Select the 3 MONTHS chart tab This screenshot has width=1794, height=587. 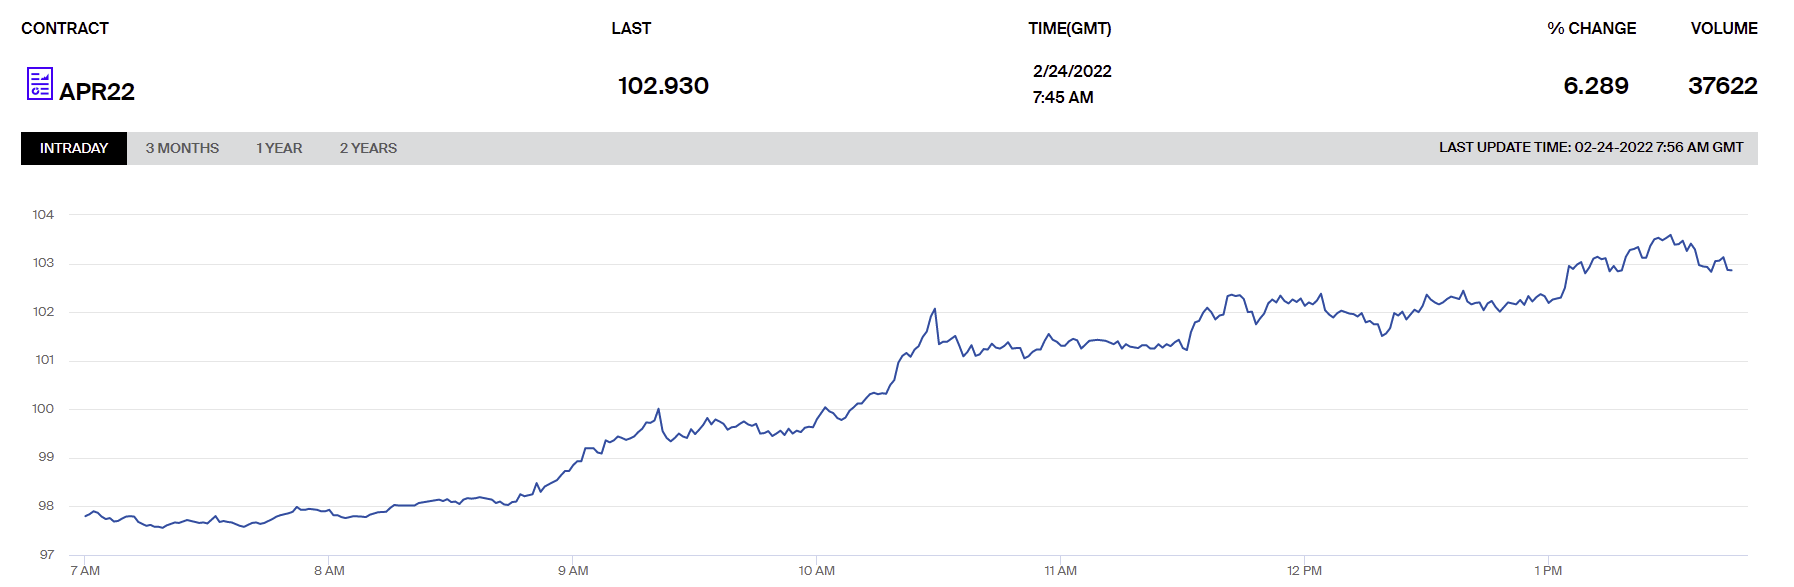coord(182,148)
